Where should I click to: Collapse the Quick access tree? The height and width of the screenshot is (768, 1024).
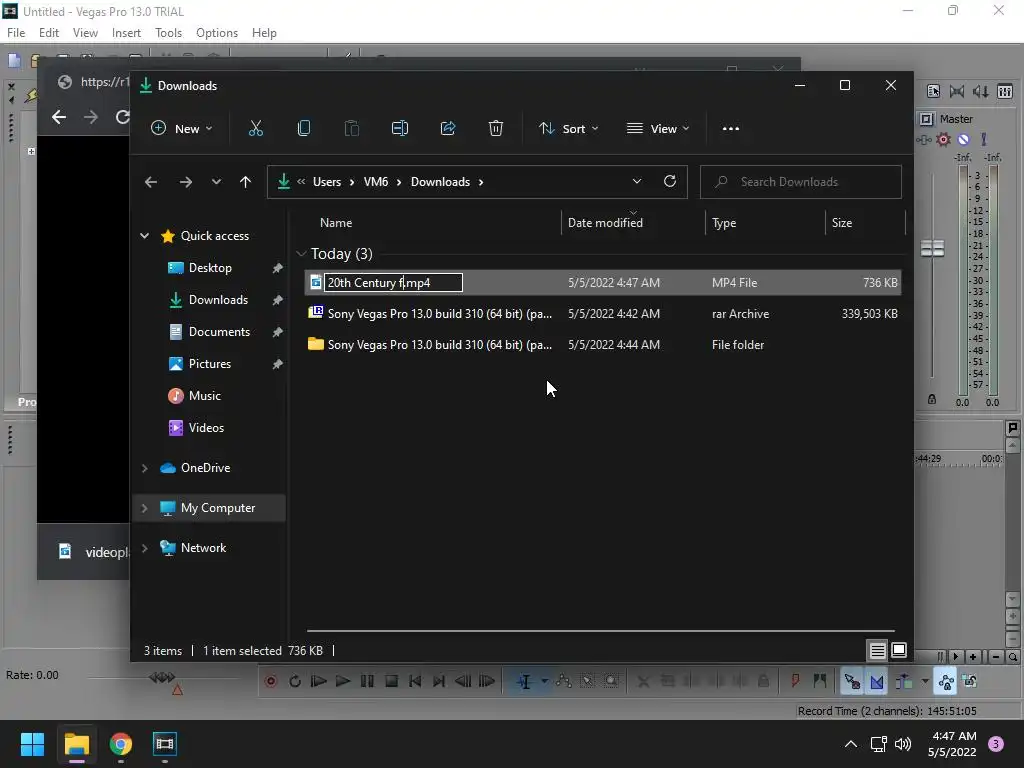click(x=144, y=236)
